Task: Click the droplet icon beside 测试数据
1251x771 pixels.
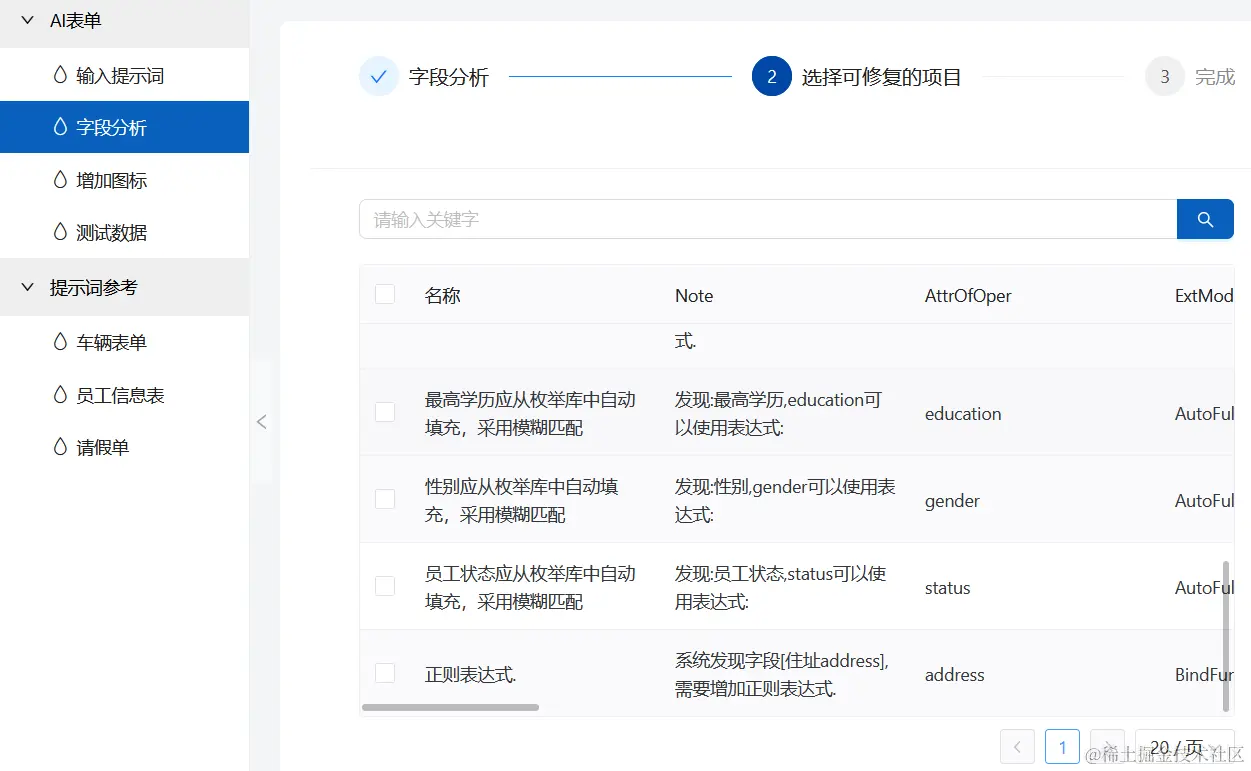Action: [60, 232]
